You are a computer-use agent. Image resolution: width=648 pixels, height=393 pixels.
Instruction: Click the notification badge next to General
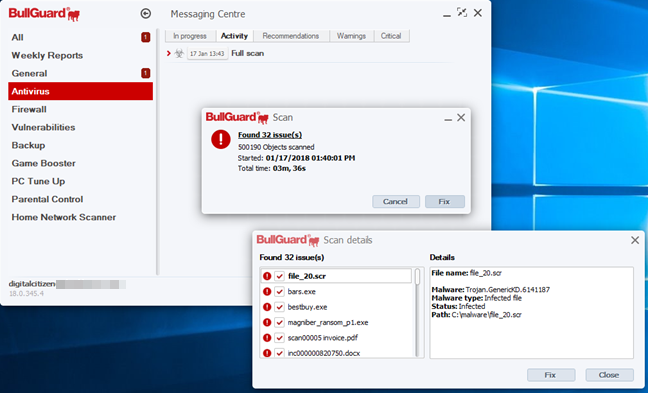pyautogui.click(x=145, y=73)
